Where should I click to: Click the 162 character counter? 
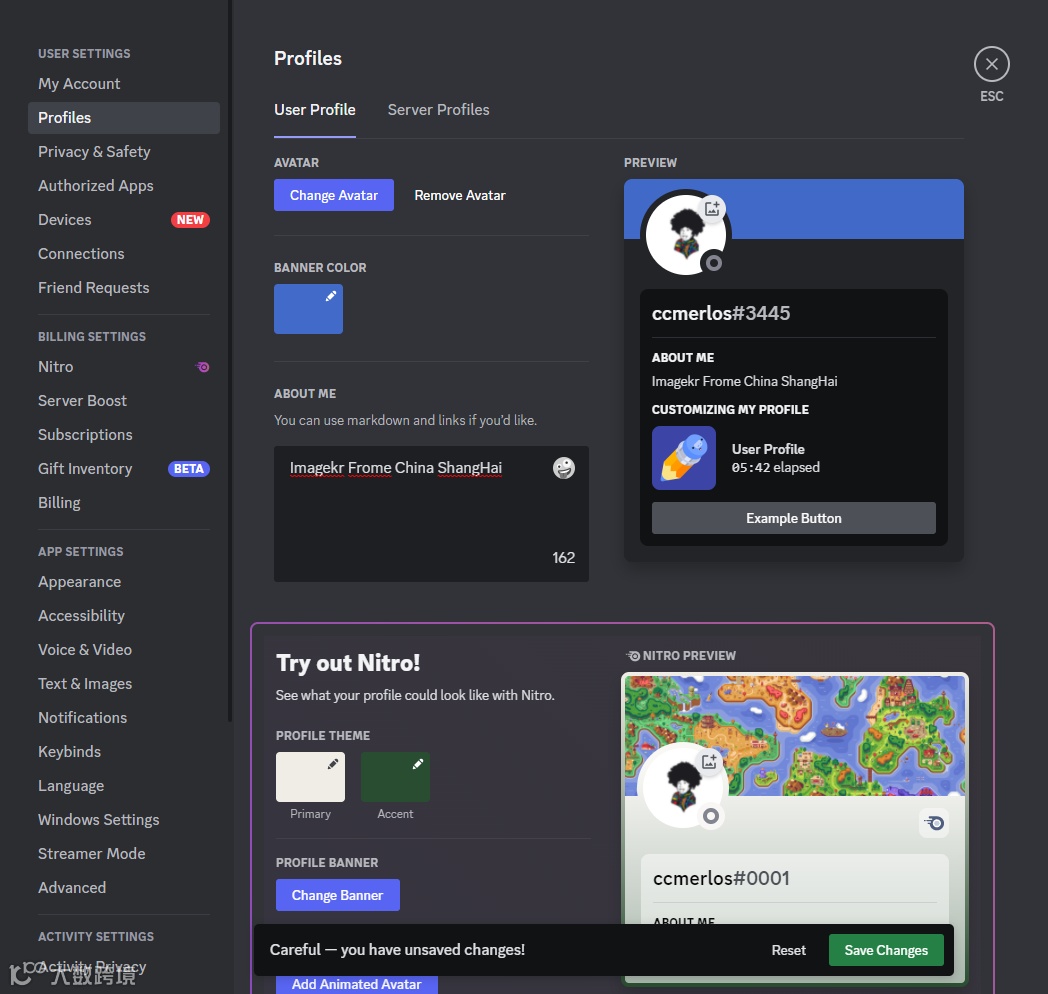point(563,557)
